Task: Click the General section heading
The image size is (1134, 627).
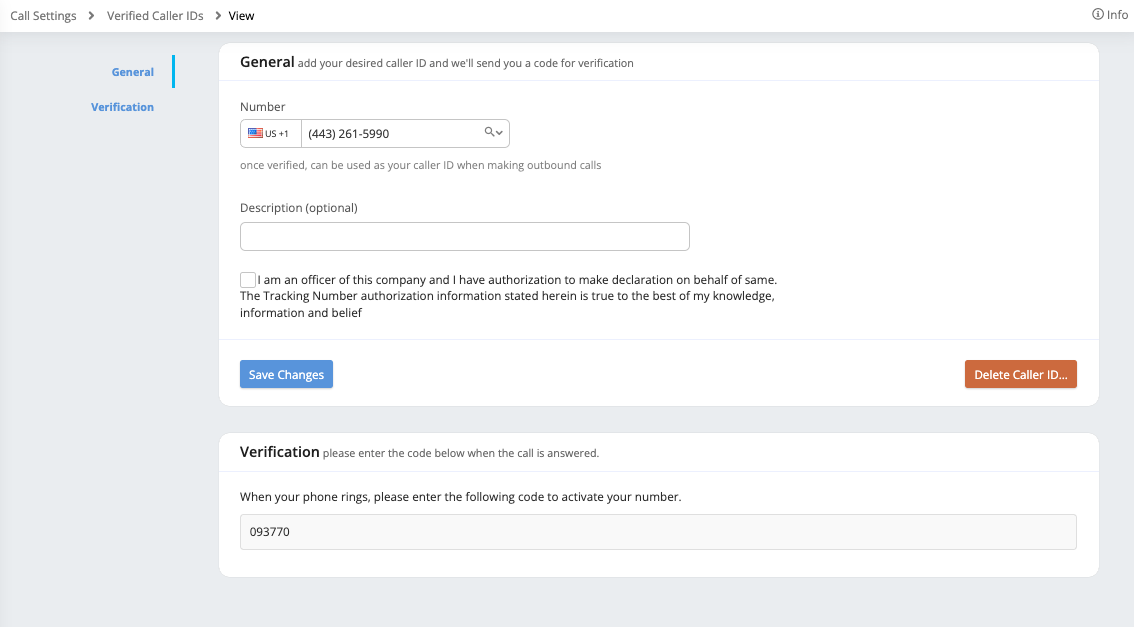Action: tap(267, 62)
